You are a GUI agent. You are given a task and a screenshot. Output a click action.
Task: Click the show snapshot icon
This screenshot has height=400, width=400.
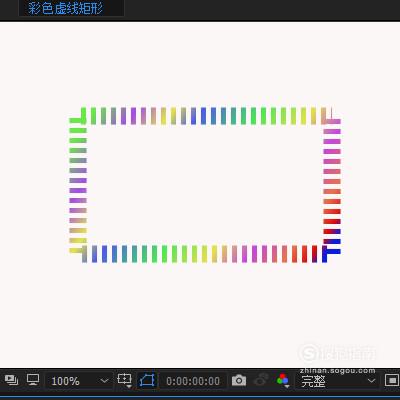coord(261,380)
